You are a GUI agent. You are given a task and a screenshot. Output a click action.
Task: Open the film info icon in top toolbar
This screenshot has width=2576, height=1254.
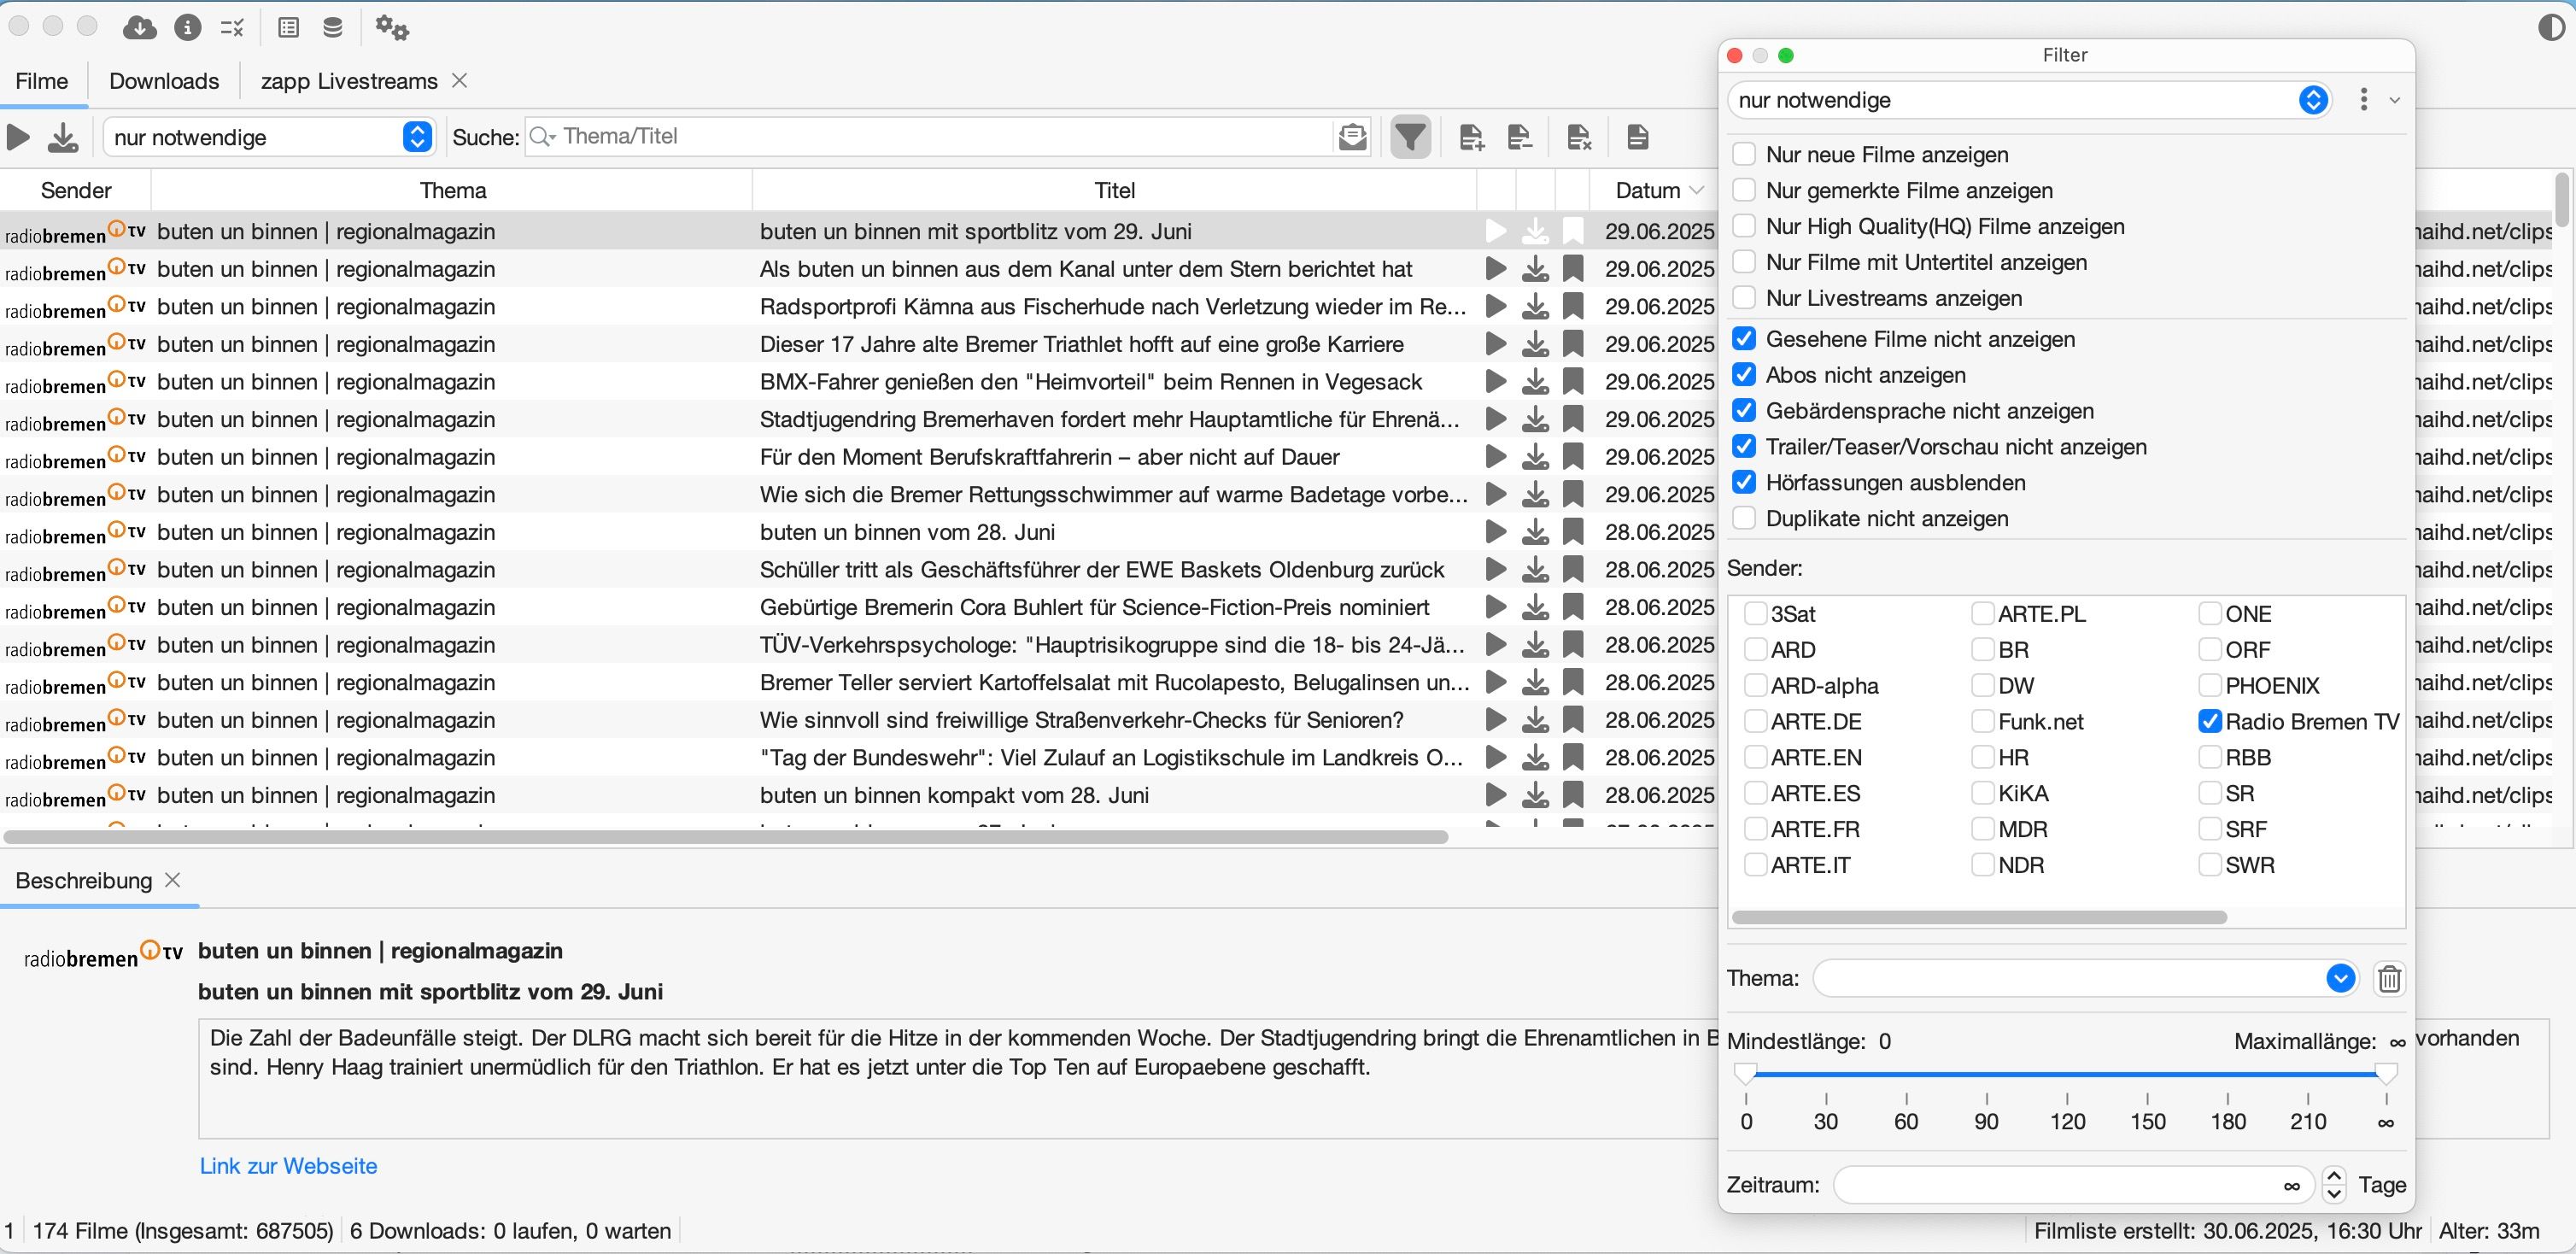click(187, 28)
